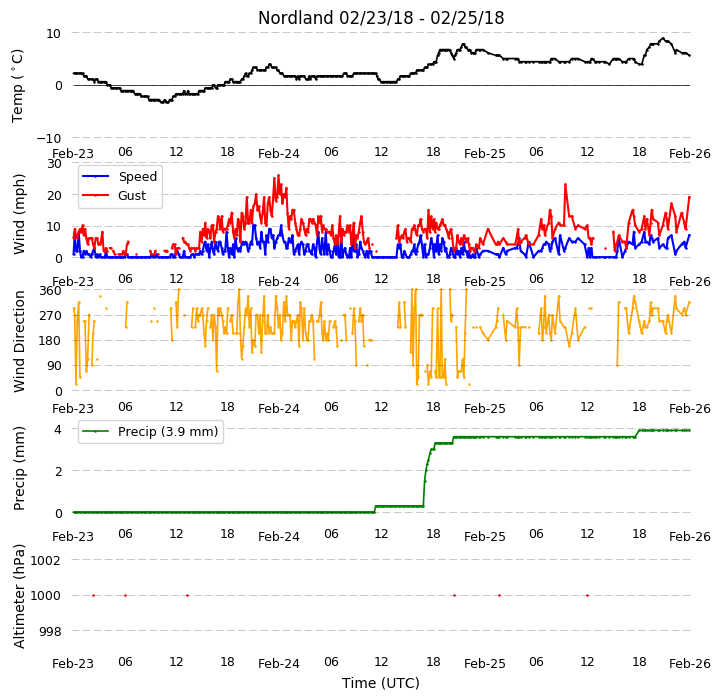
Task: Click the Precip (mm) y-axis label
Action: (19, 468)
